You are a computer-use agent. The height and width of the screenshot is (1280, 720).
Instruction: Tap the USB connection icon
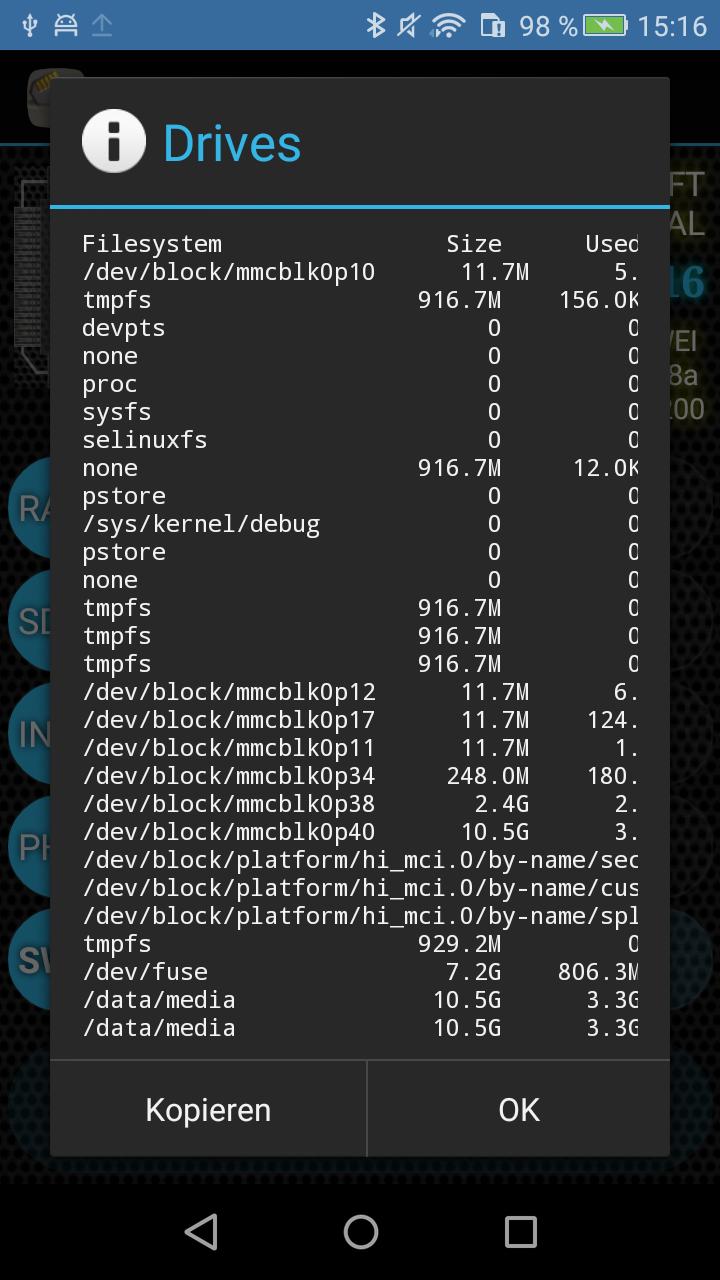[x=29, y=25]
